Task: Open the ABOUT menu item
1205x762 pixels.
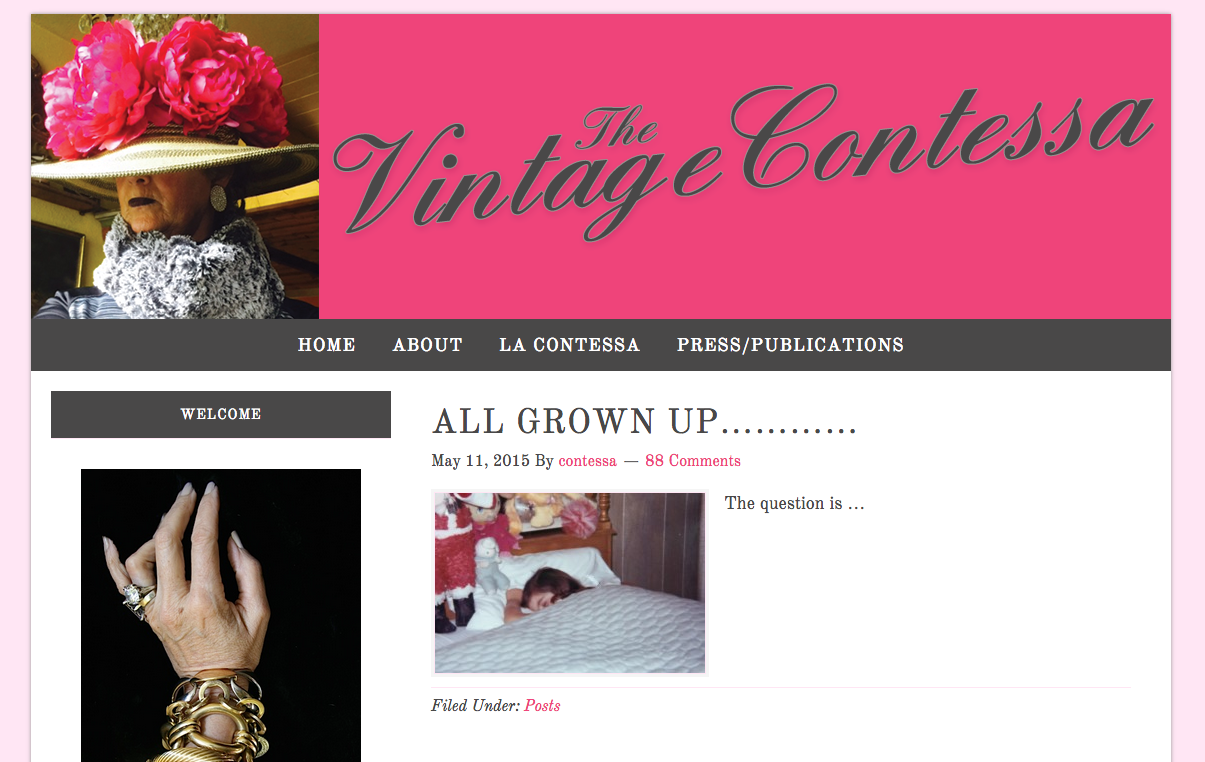Action: click(428, 345)
